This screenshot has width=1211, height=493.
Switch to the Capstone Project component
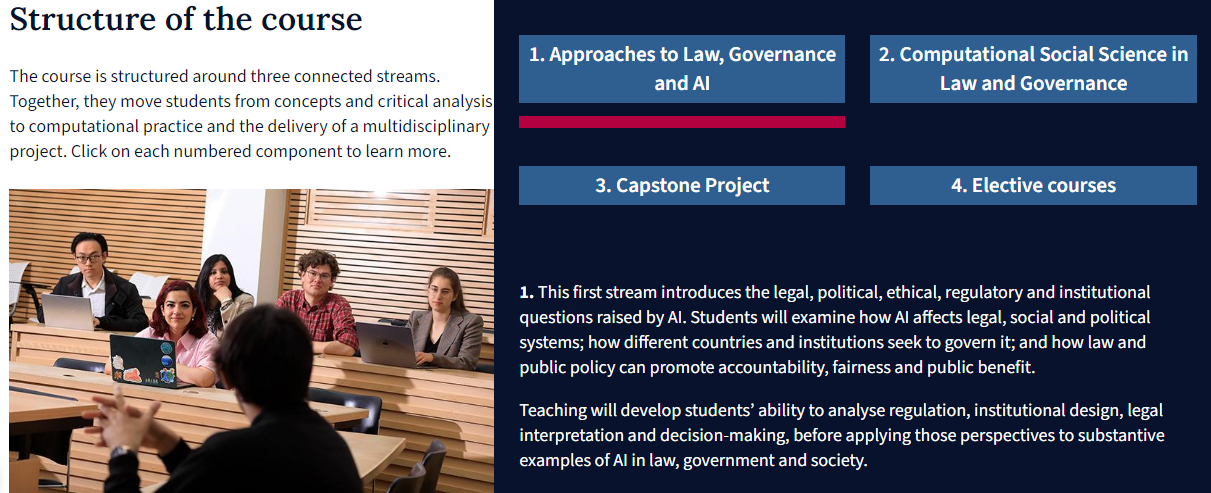tap(682, 185)
